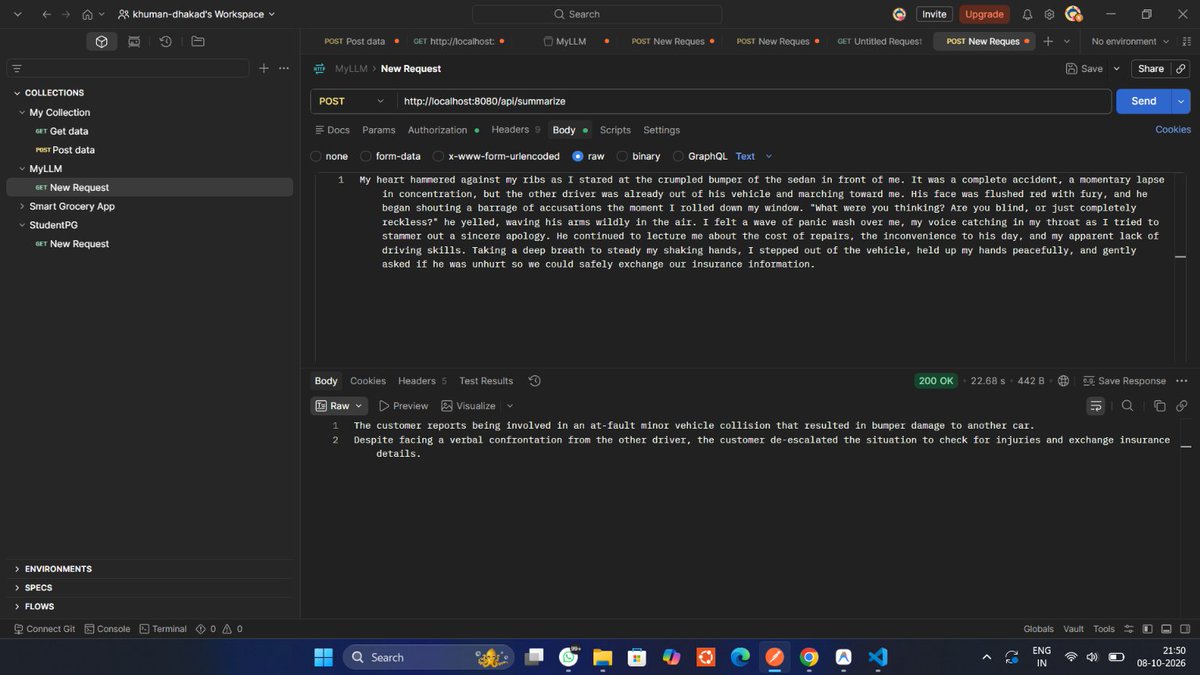Click the plus icon to create a collection
1200x675 pixels.
264,68
